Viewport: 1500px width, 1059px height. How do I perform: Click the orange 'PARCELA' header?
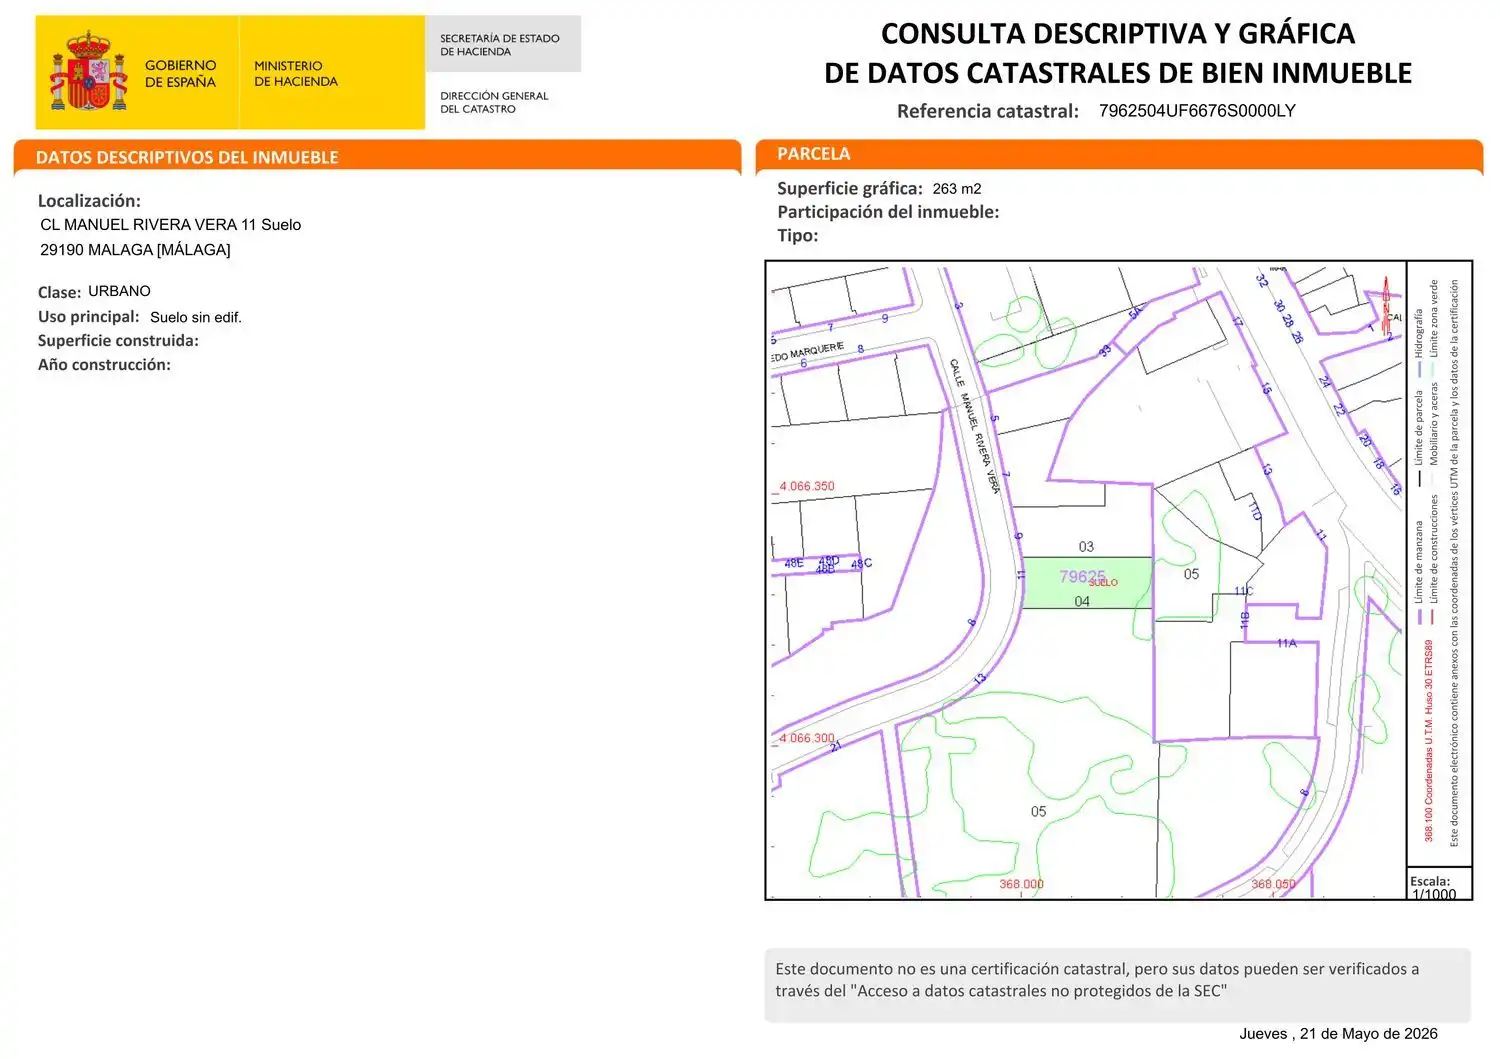pyautogui.click(x=814, y=154)
